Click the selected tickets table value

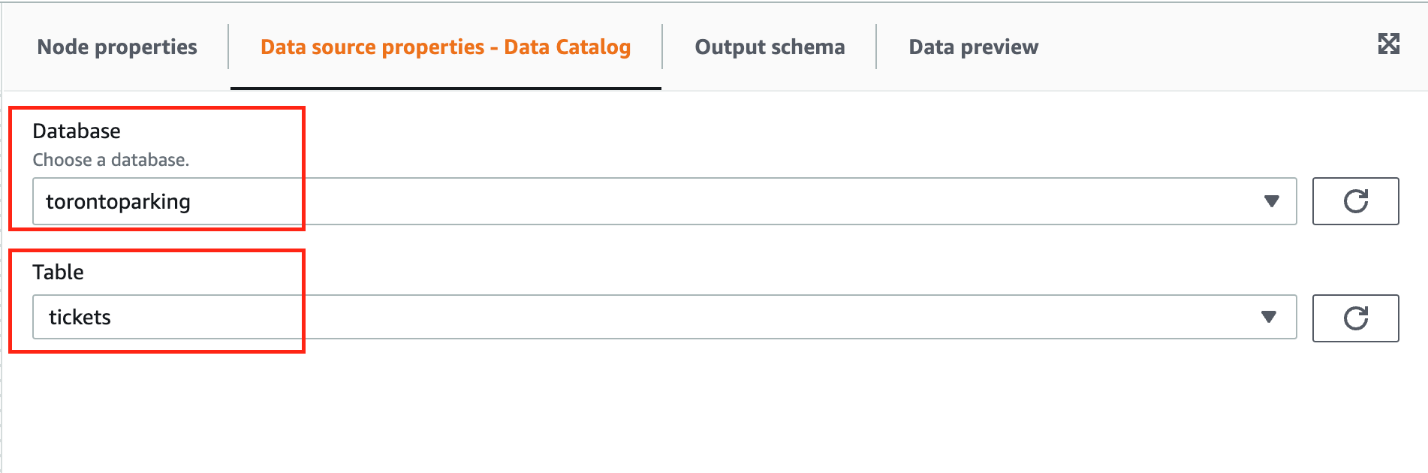80,317
